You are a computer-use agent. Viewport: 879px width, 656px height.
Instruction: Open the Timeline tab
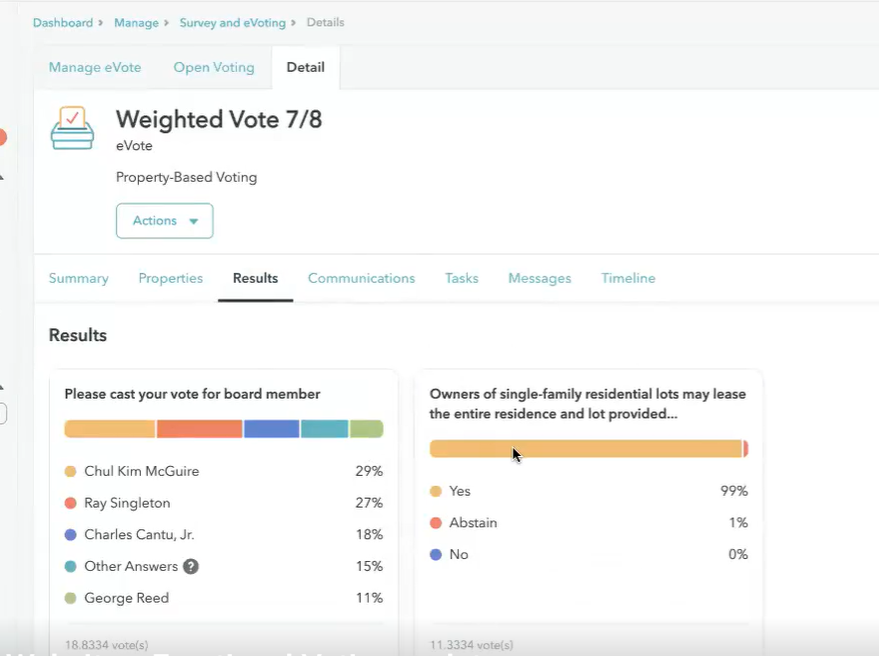click(x=628, y=278)
